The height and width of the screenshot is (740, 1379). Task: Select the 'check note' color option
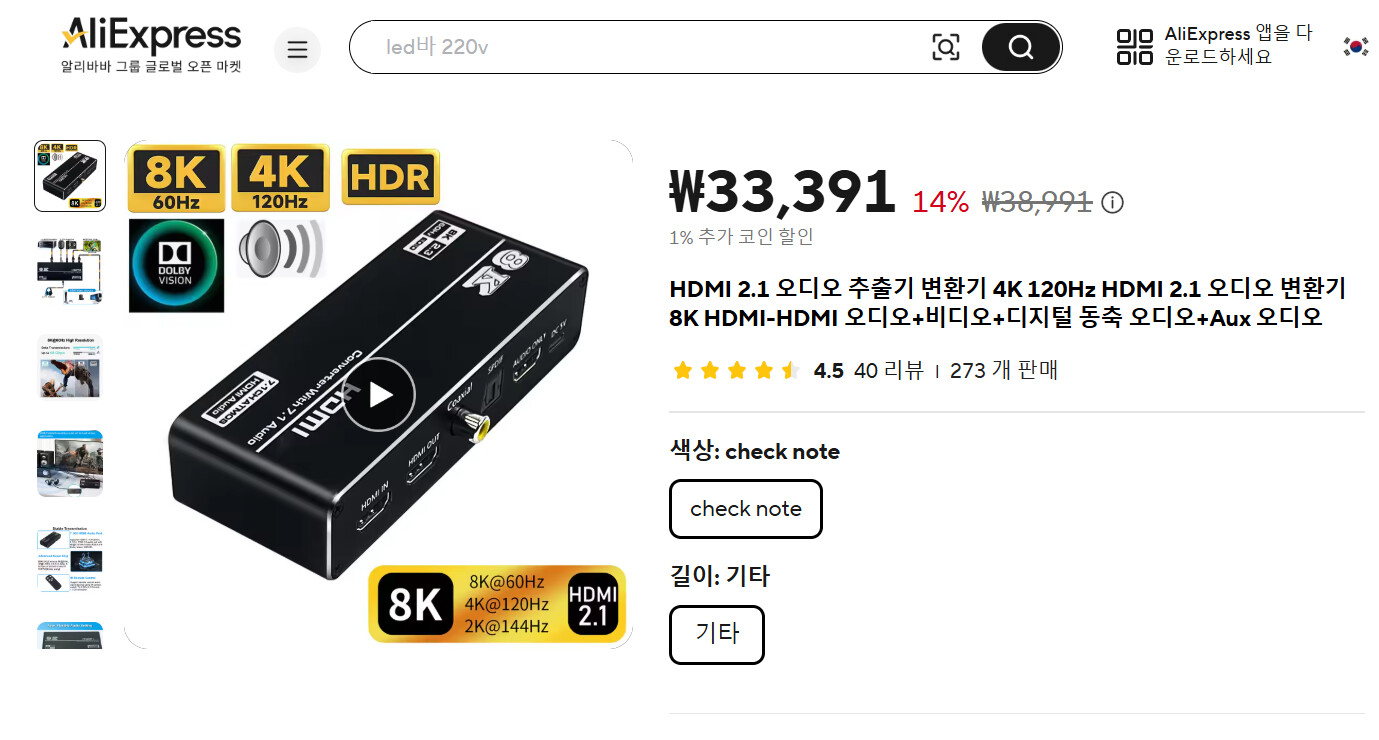point(746,509)
